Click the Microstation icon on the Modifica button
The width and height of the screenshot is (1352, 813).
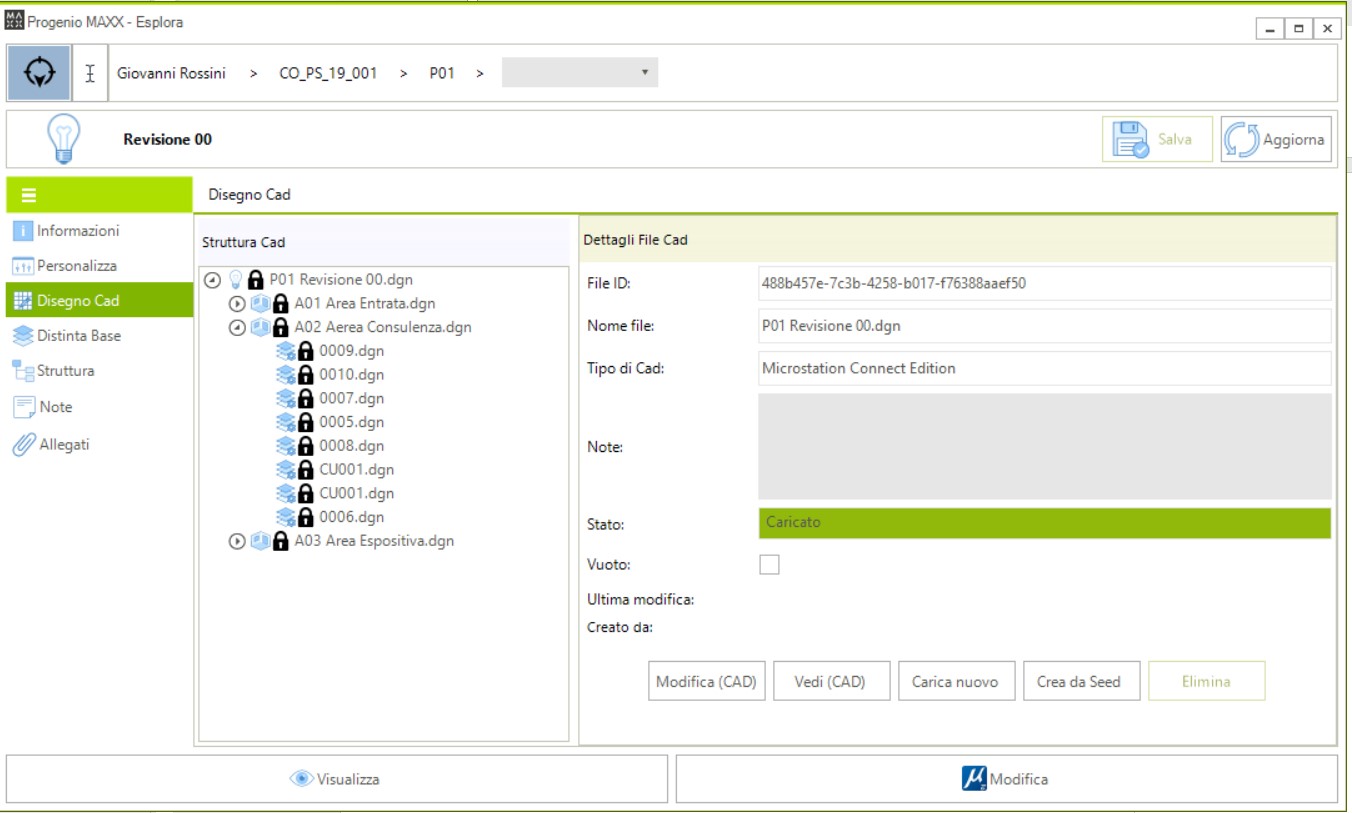tap(974, 779)
